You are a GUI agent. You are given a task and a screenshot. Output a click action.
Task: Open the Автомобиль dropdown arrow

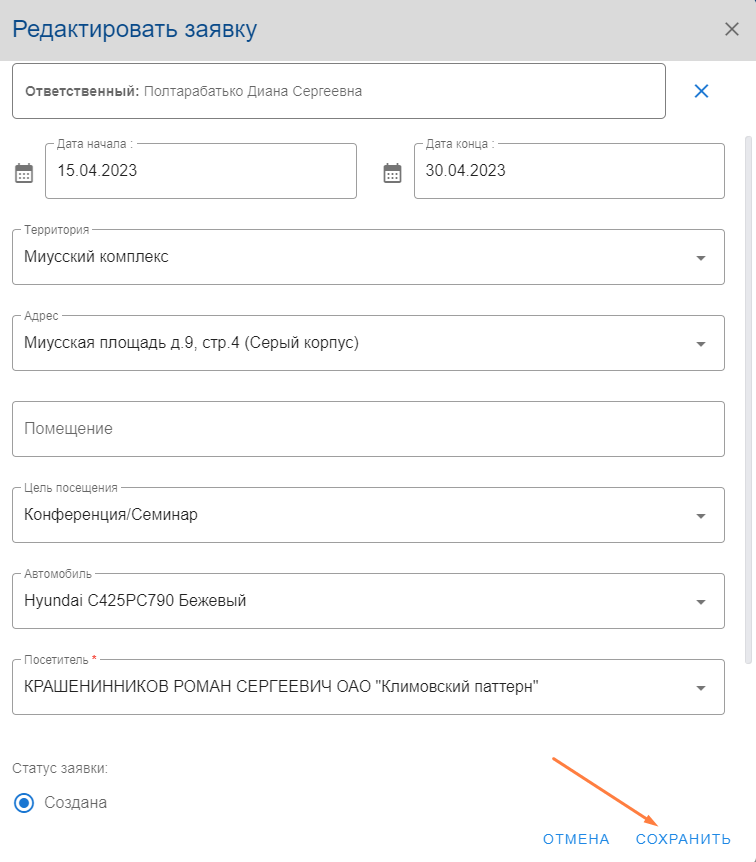pos(701,602)
